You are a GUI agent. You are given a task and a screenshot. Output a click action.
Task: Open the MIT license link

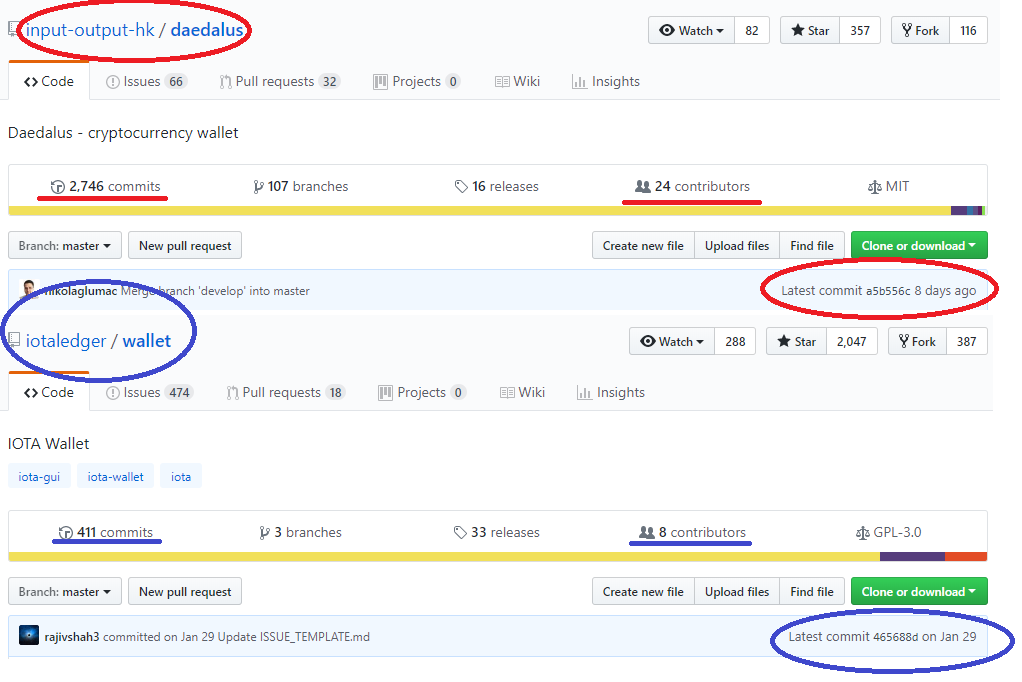click(888, 187)
